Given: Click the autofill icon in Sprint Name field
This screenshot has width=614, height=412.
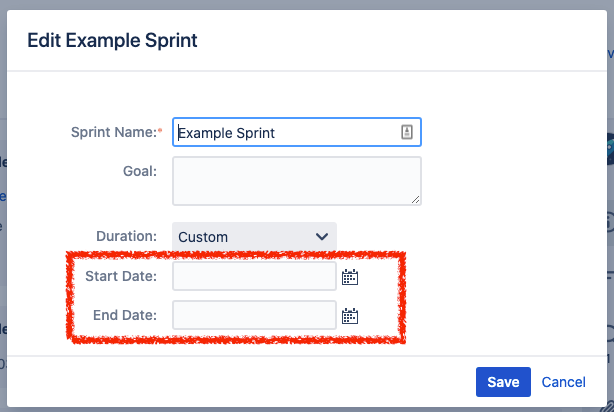Looking at the screenshot, I should (x=407, y=132).
